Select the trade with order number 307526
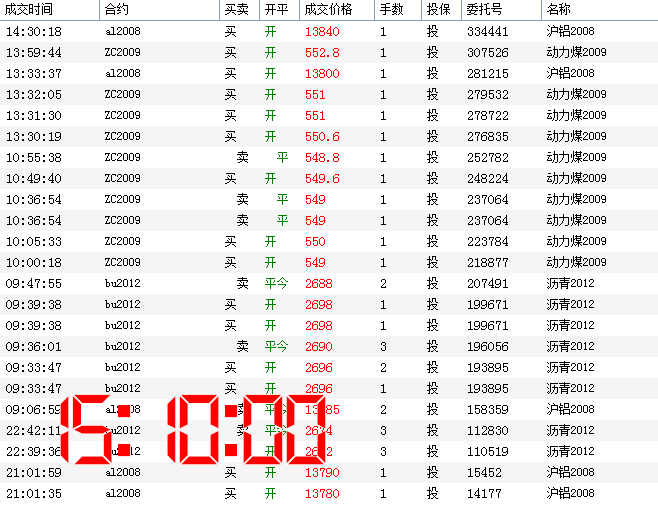658x517 pixels. 487,53
